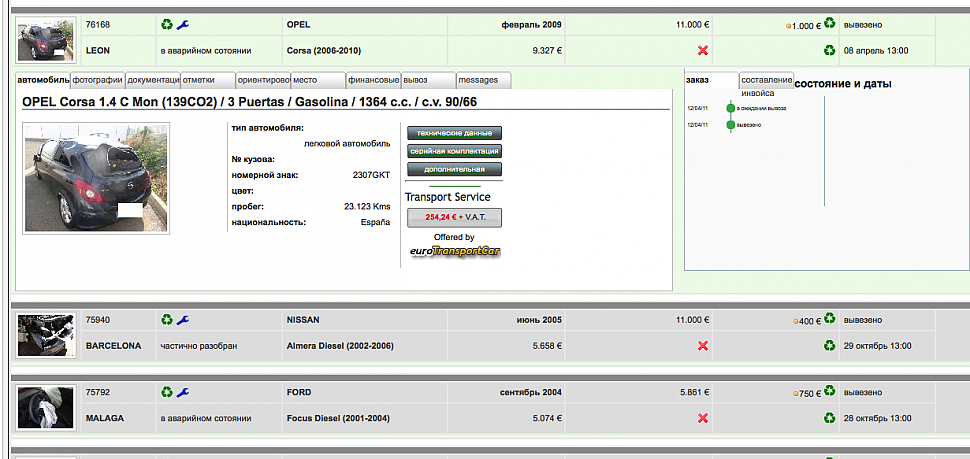Click the FORD row thumbnail image
970x459 pixels.
point(46,407)
